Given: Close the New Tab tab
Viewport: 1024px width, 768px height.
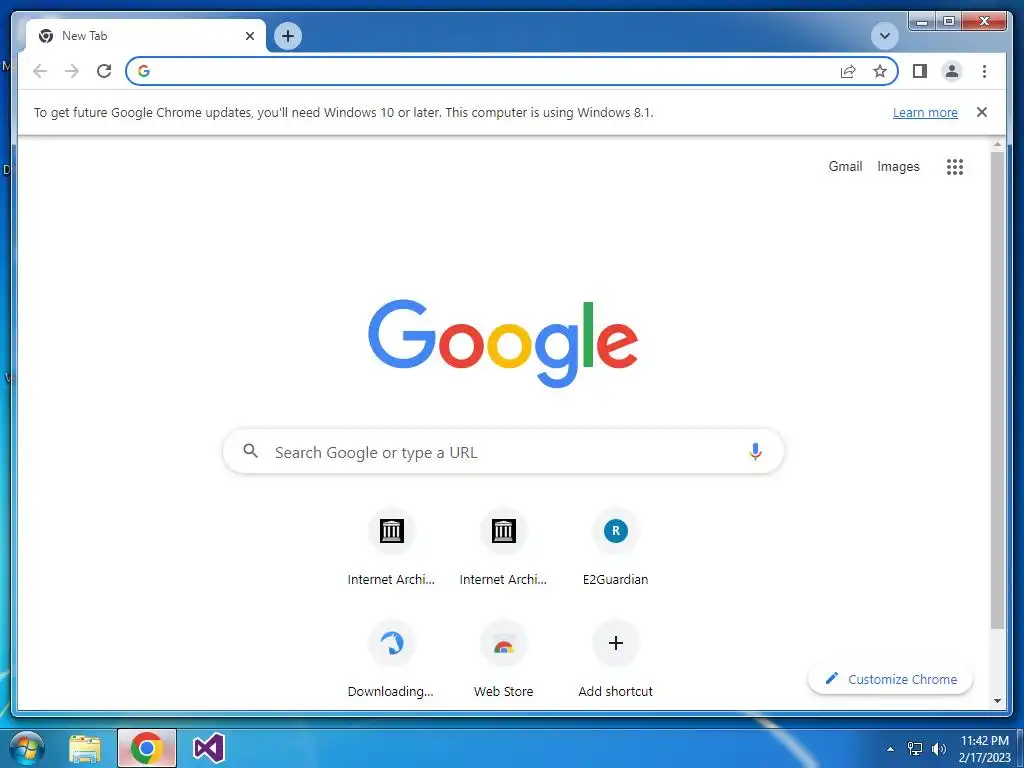Looking at the screenshot, I should pyautogui.click(x=249, y=36).
